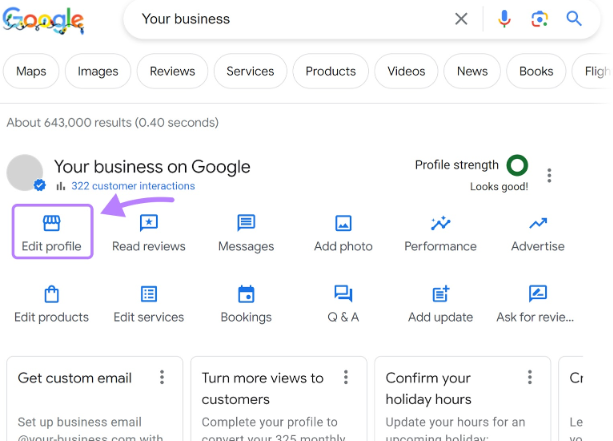613x441 pixels.
Task: Click the Looks good! status text
Action: 499,187
